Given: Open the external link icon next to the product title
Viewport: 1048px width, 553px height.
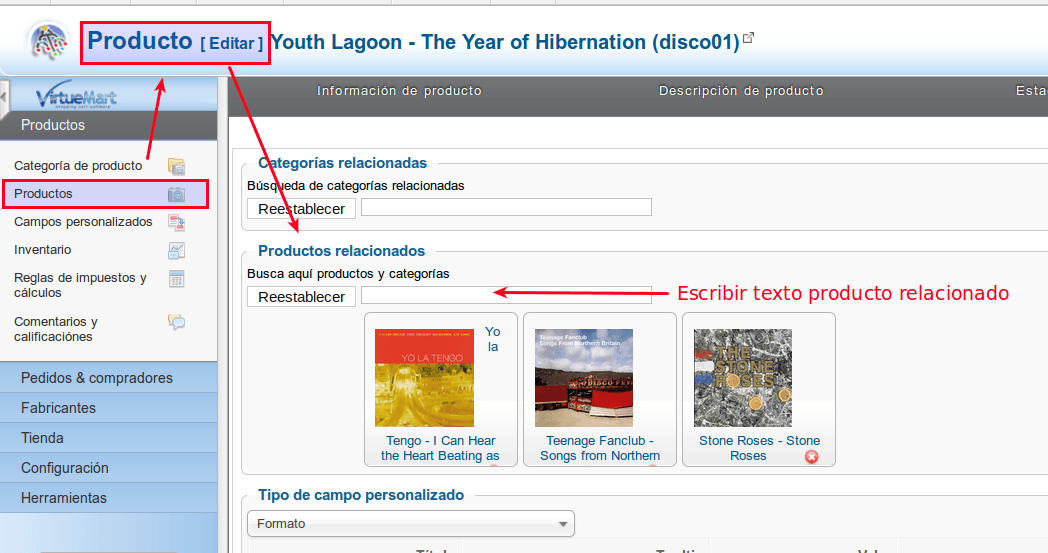Looking at the screenshot, I should 749,38.
